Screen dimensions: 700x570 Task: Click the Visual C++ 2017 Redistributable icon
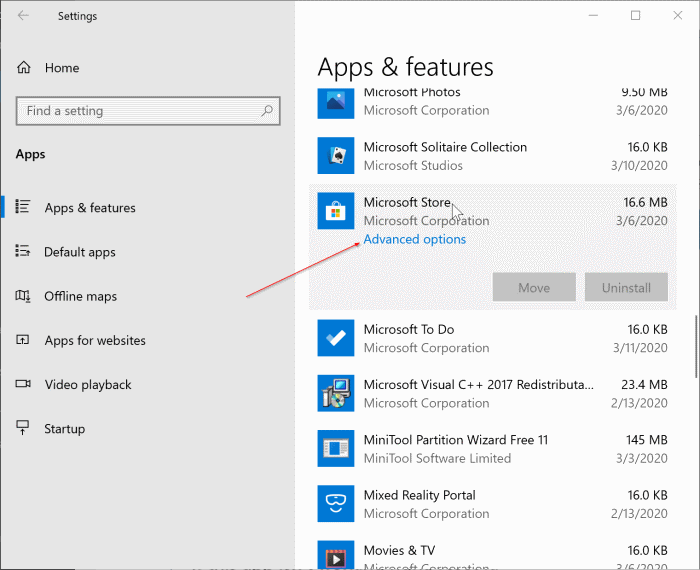[x=336, y=393]
